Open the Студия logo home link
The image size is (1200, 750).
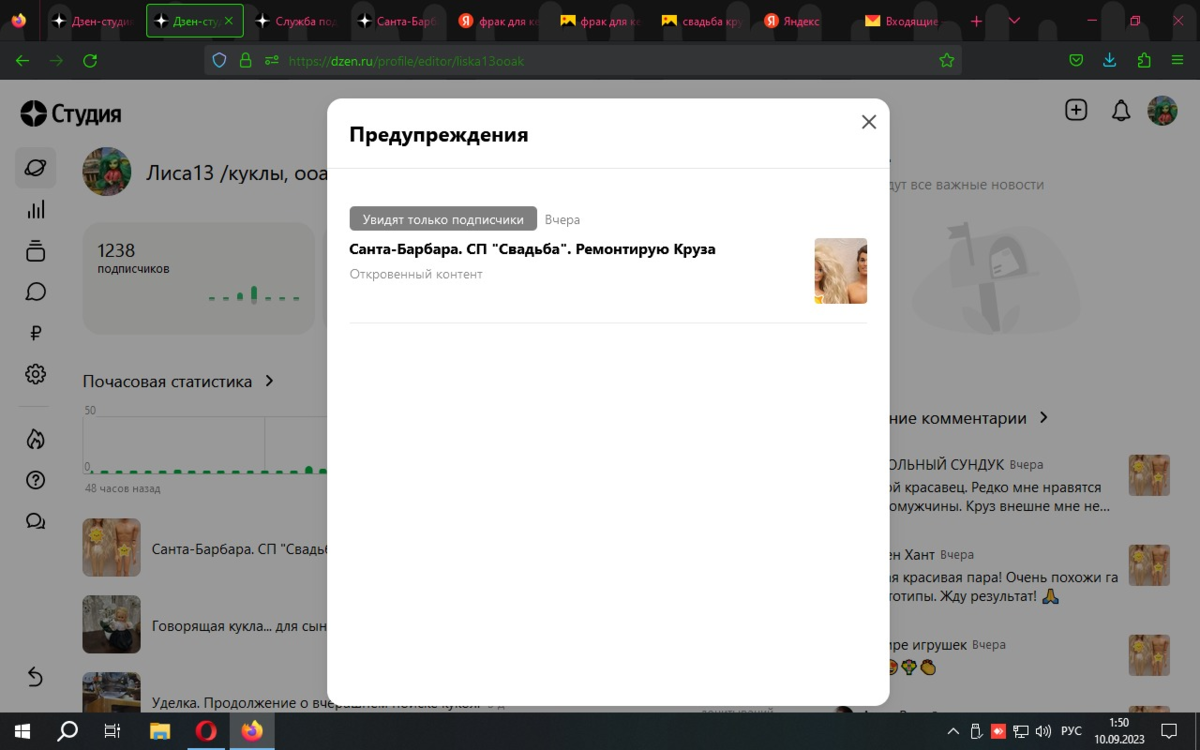point(71,114)
